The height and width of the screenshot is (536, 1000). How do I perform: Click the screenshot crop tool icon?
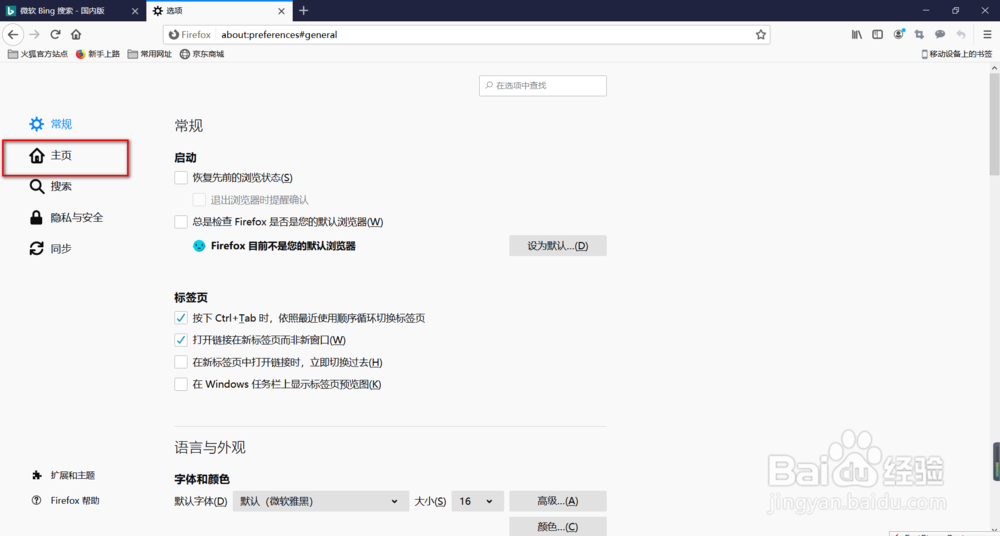coord(919,34)
